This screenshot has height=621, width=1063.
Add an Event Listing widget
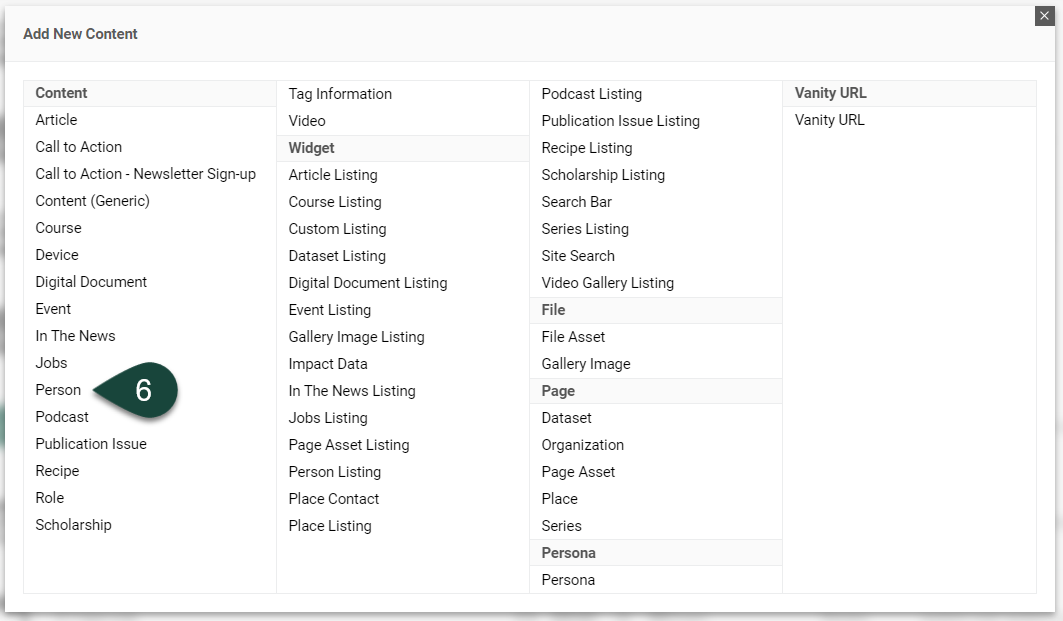click(x=330, y=310)
